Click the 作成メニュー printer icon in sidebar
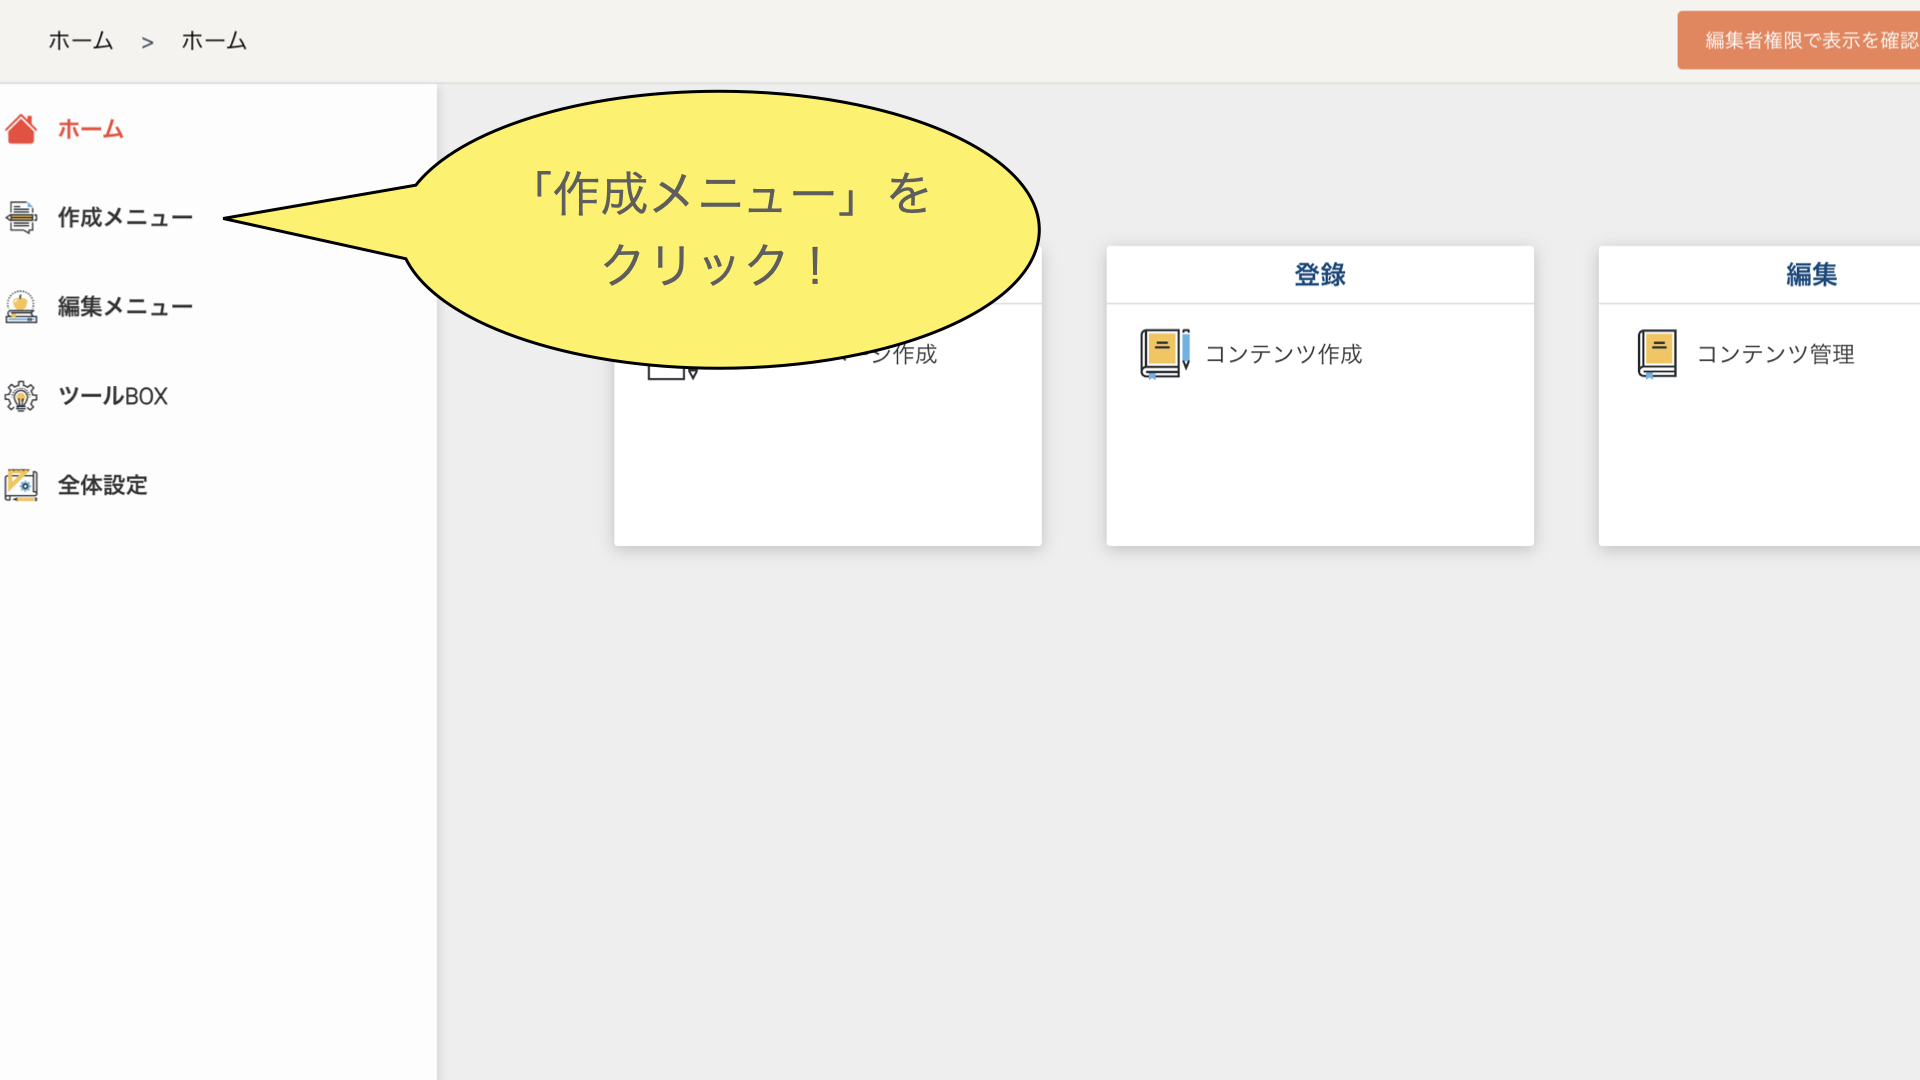 pos(21,217)
